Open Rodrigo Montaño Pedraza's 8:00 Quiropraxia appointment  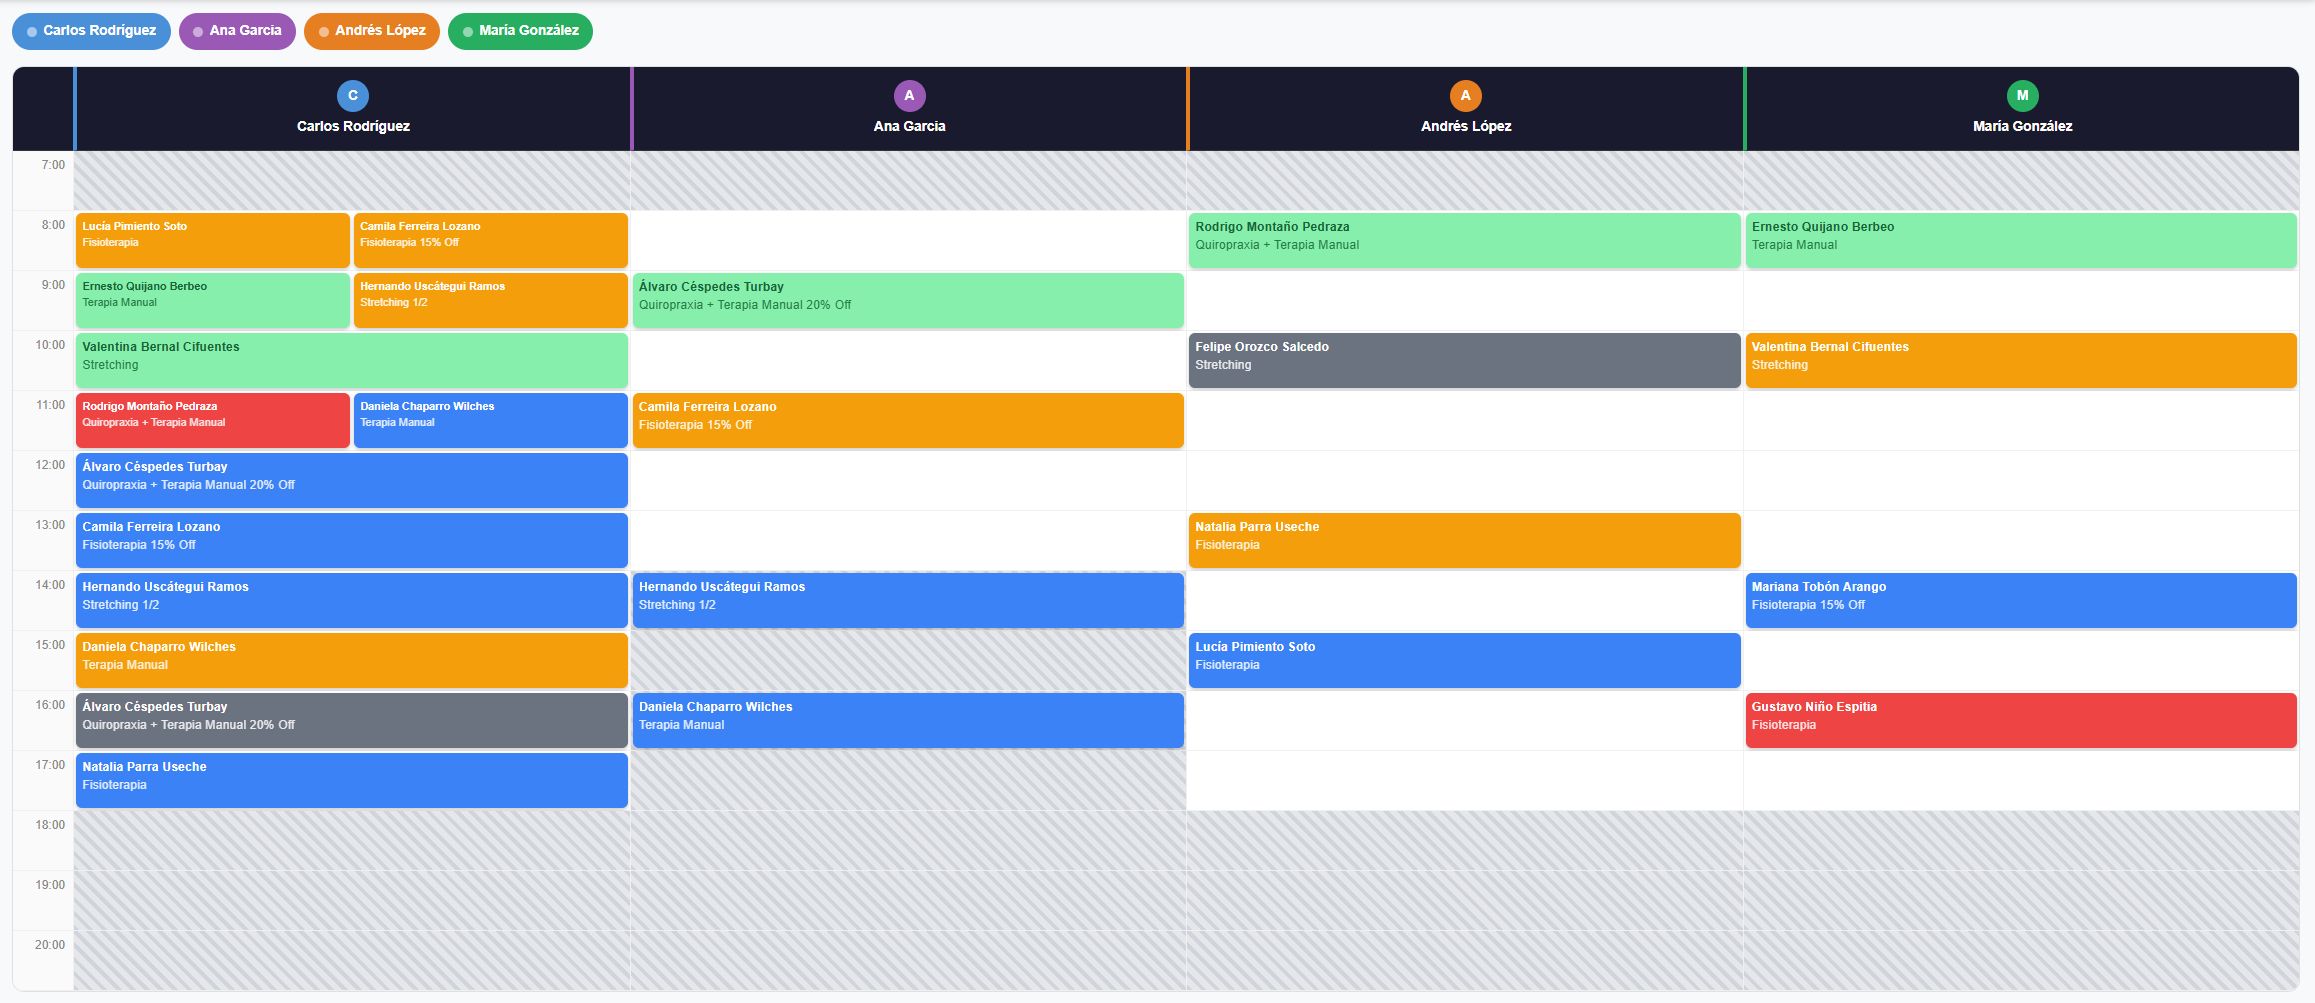click(x=1464, y=240)
